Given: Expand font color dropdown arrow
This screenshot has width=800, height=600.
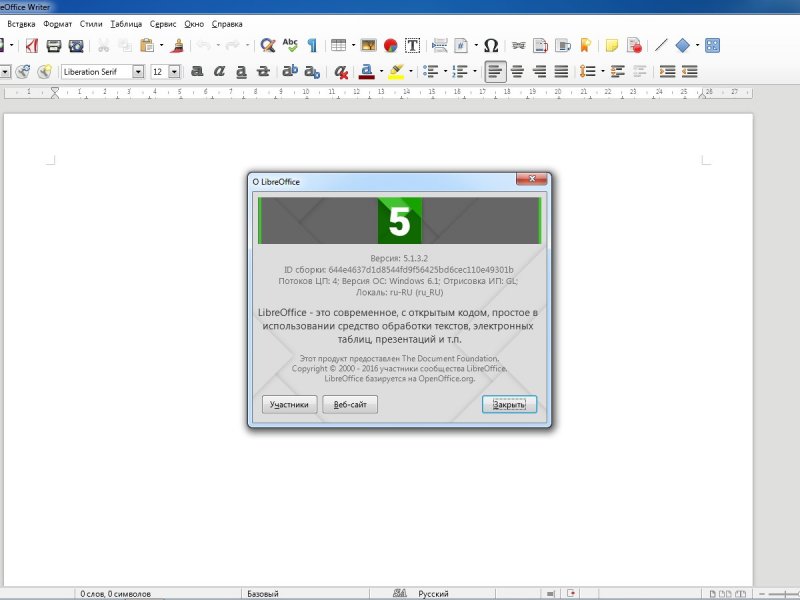Looking at the screenshot, I should pos(381,72).
